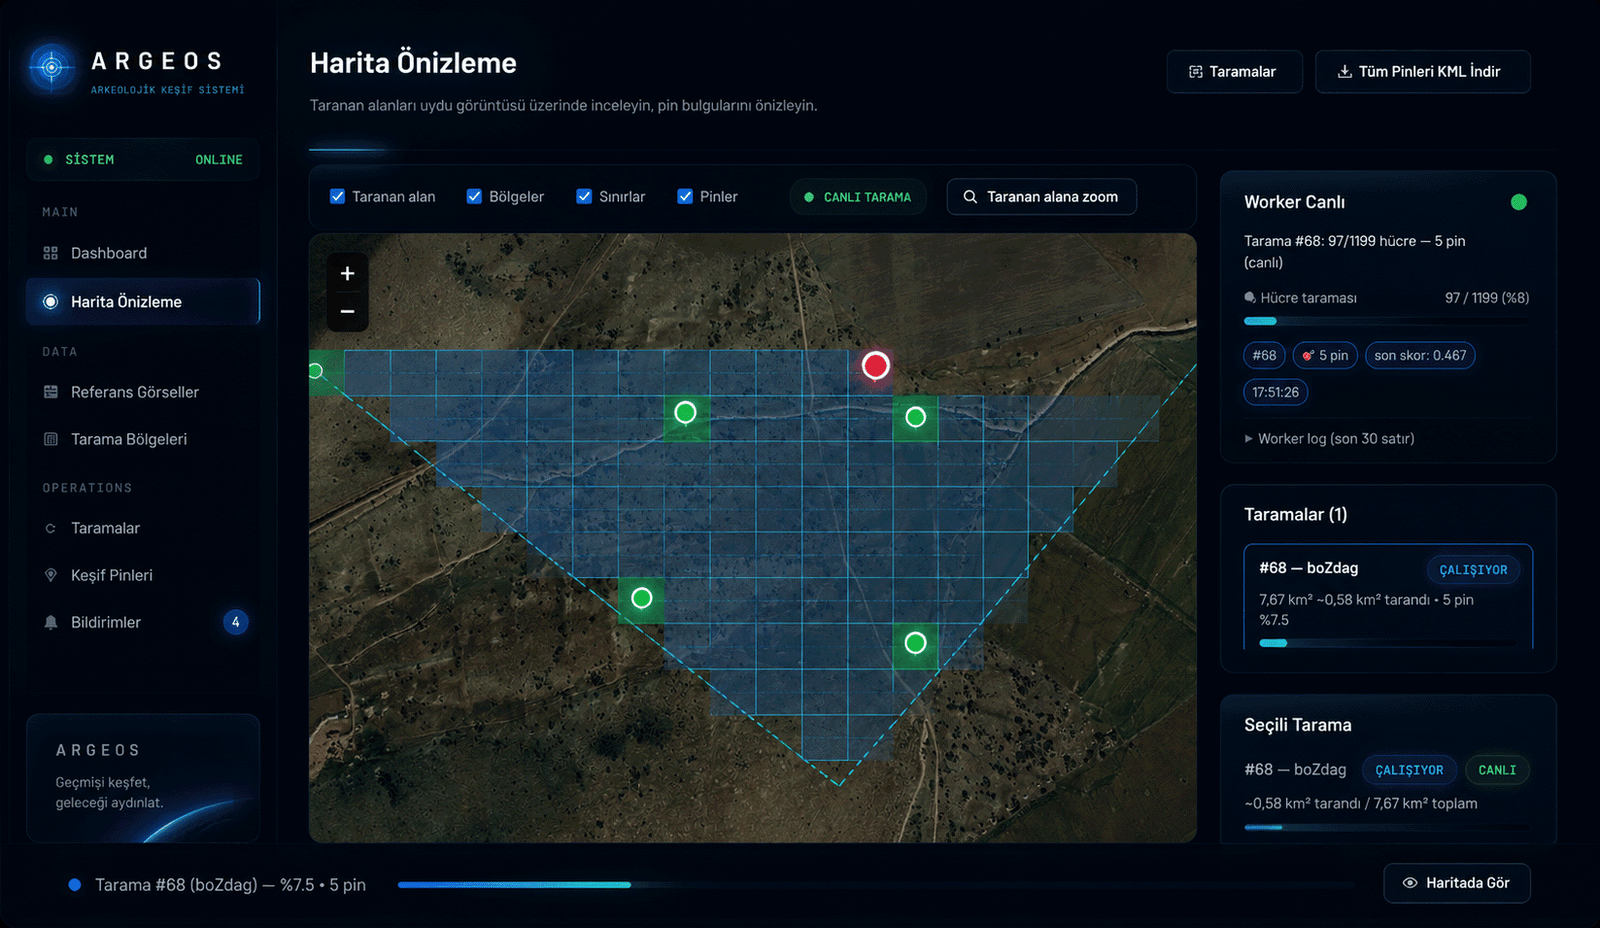
Task: Click the 5 pin chip
Action: point(1325,355)
